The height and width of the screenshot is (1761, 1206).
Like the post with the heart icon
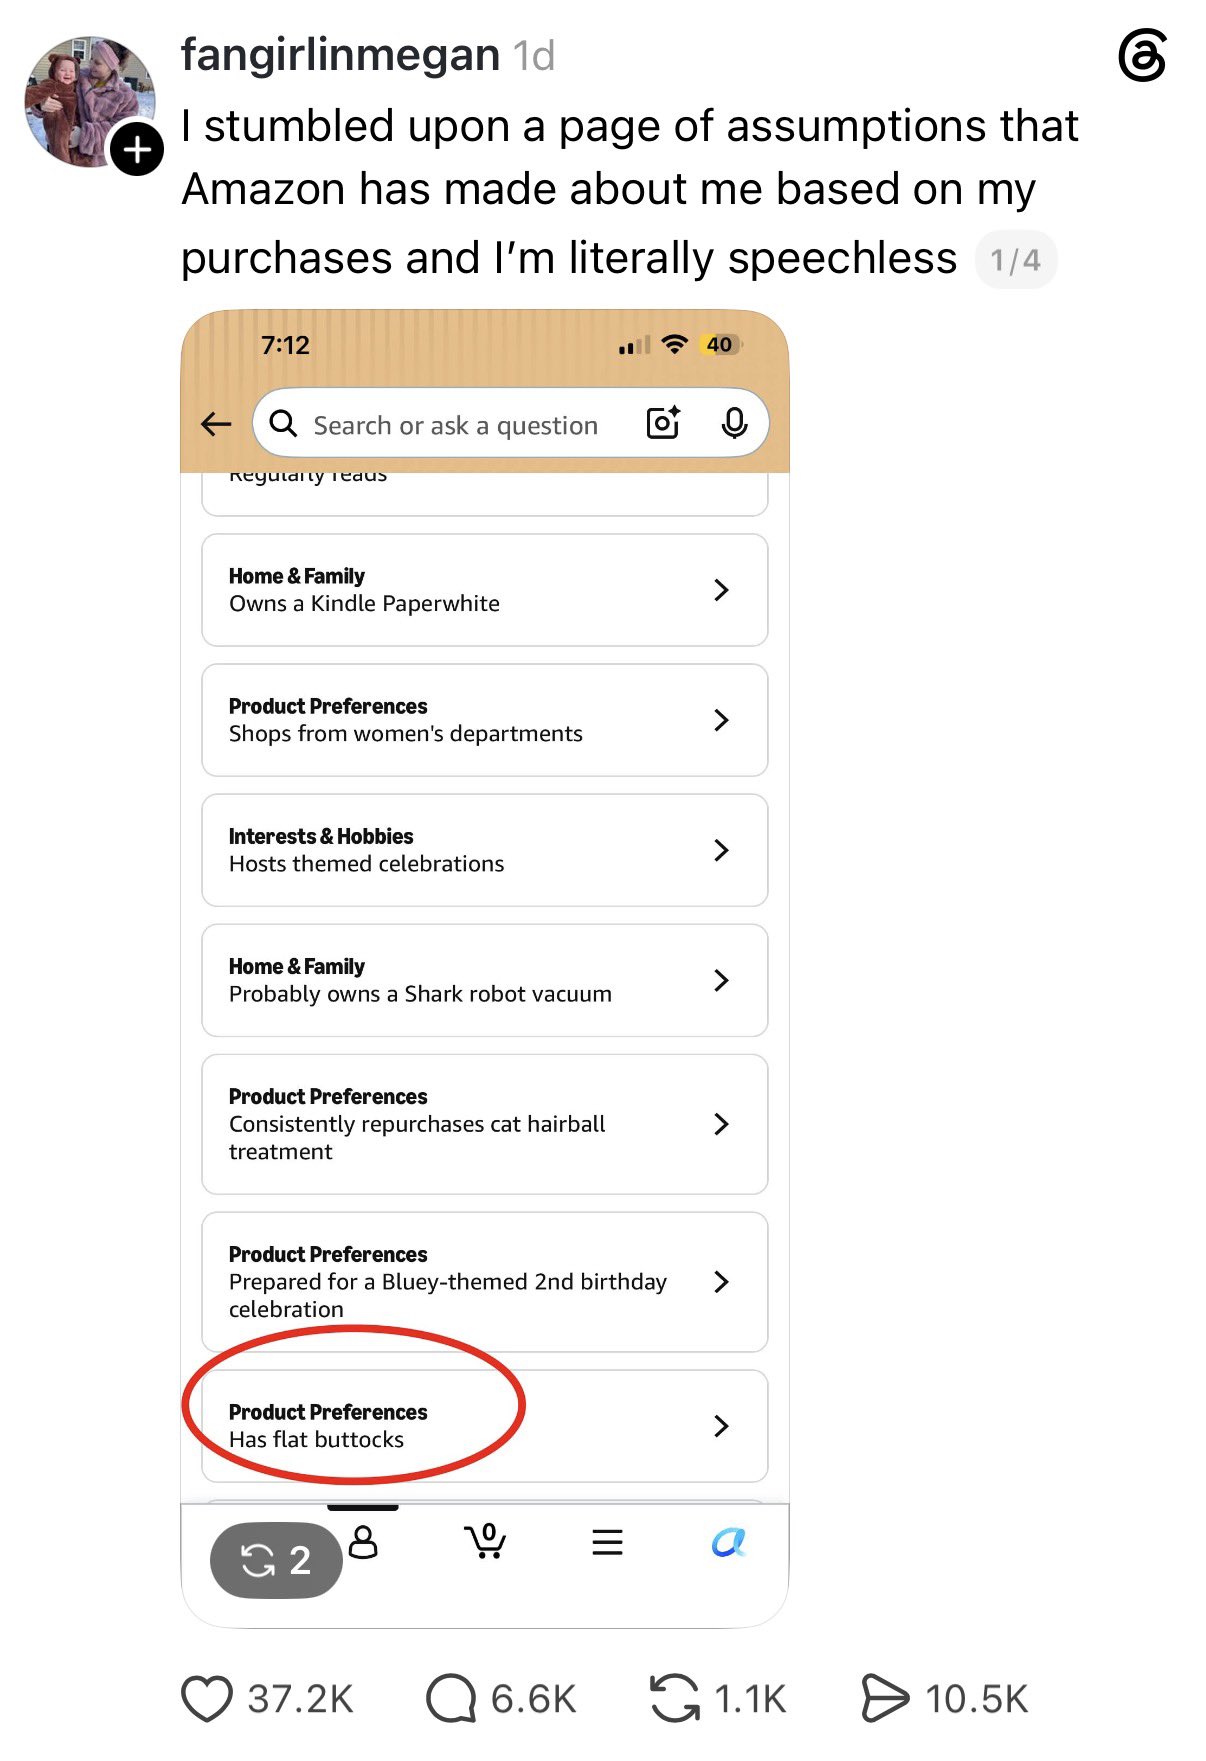tap(207, 1699)
